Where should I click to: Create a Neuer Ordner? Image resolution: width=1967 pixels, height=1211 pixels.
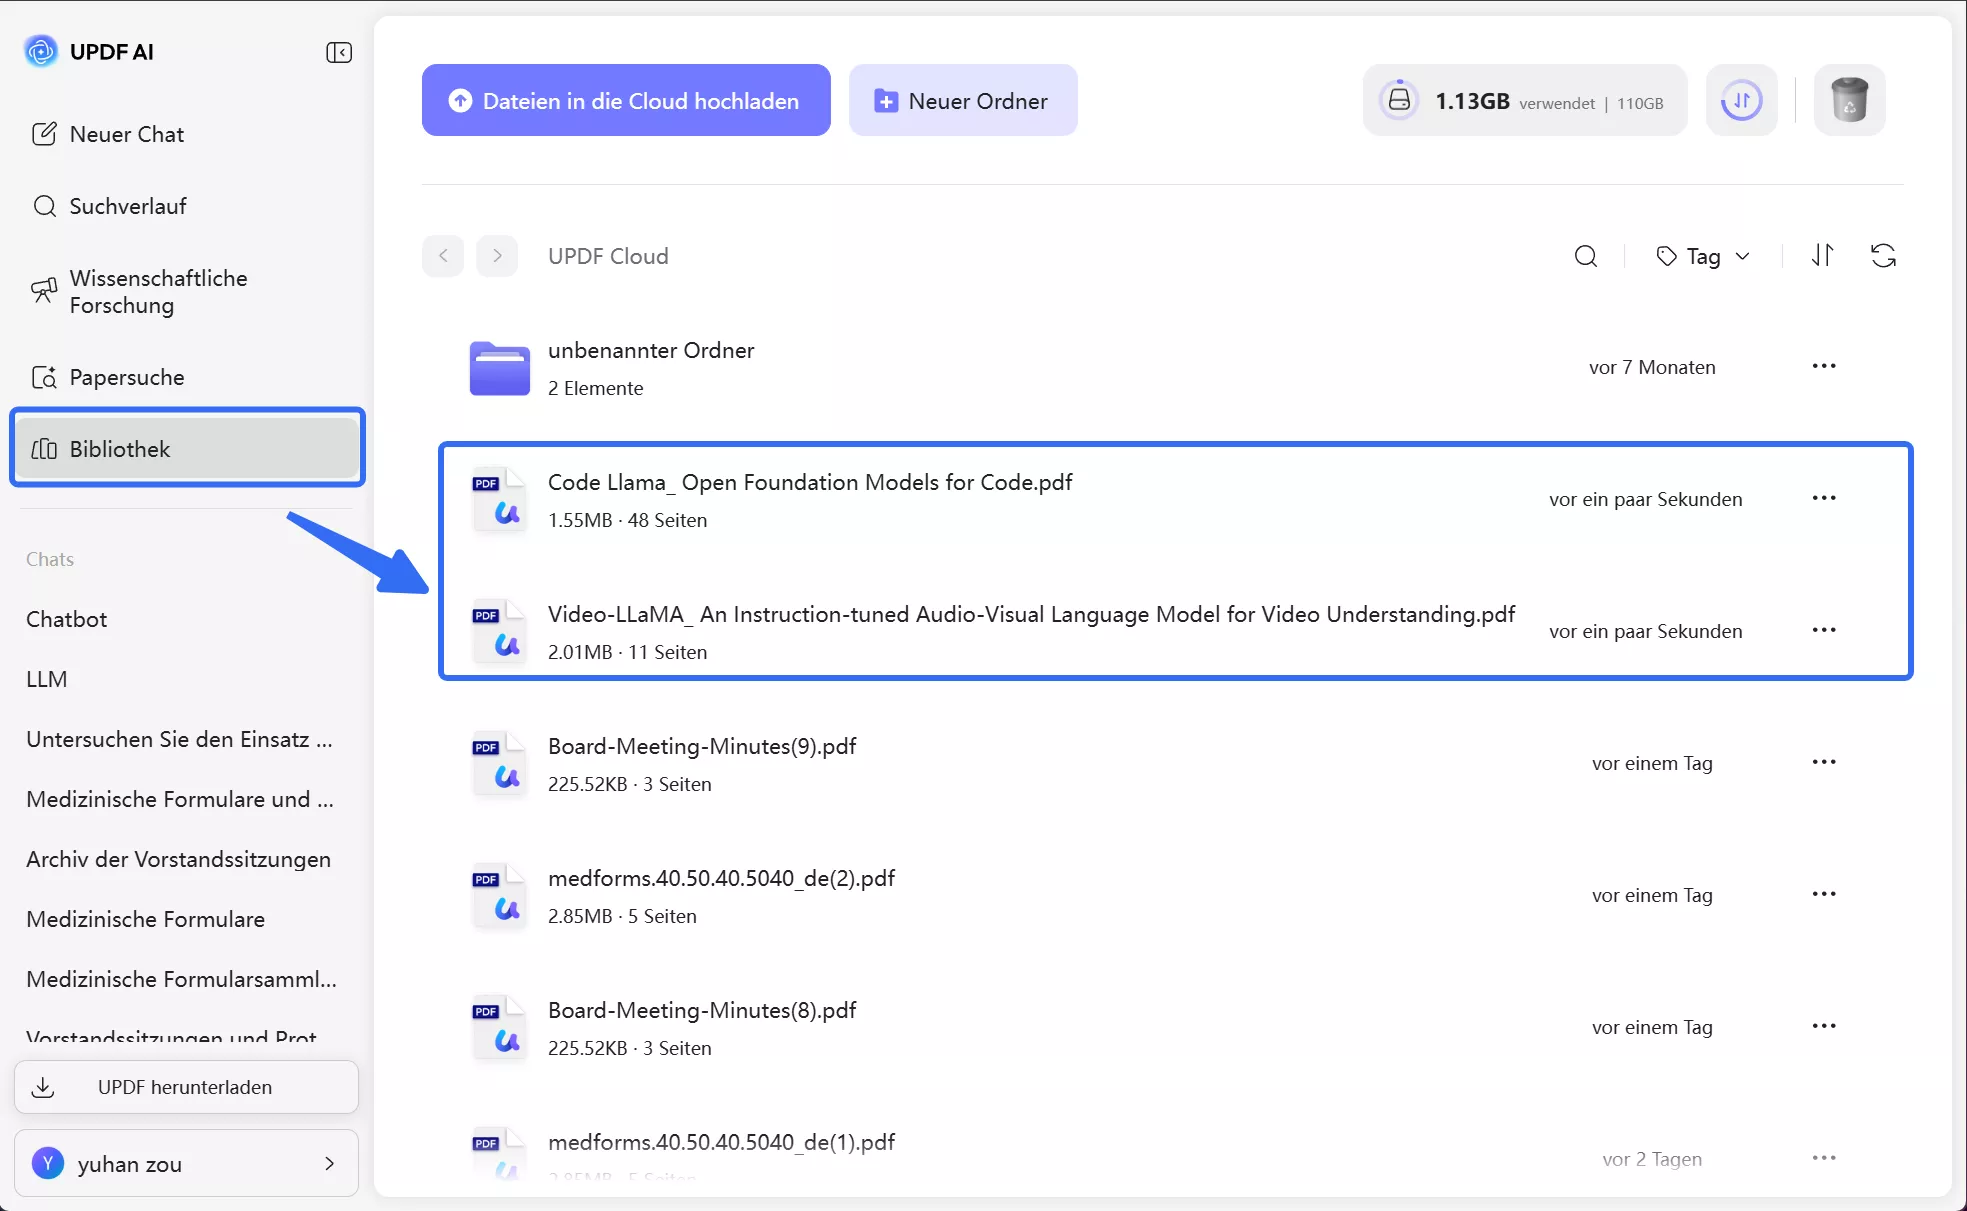tap(962, 100)
